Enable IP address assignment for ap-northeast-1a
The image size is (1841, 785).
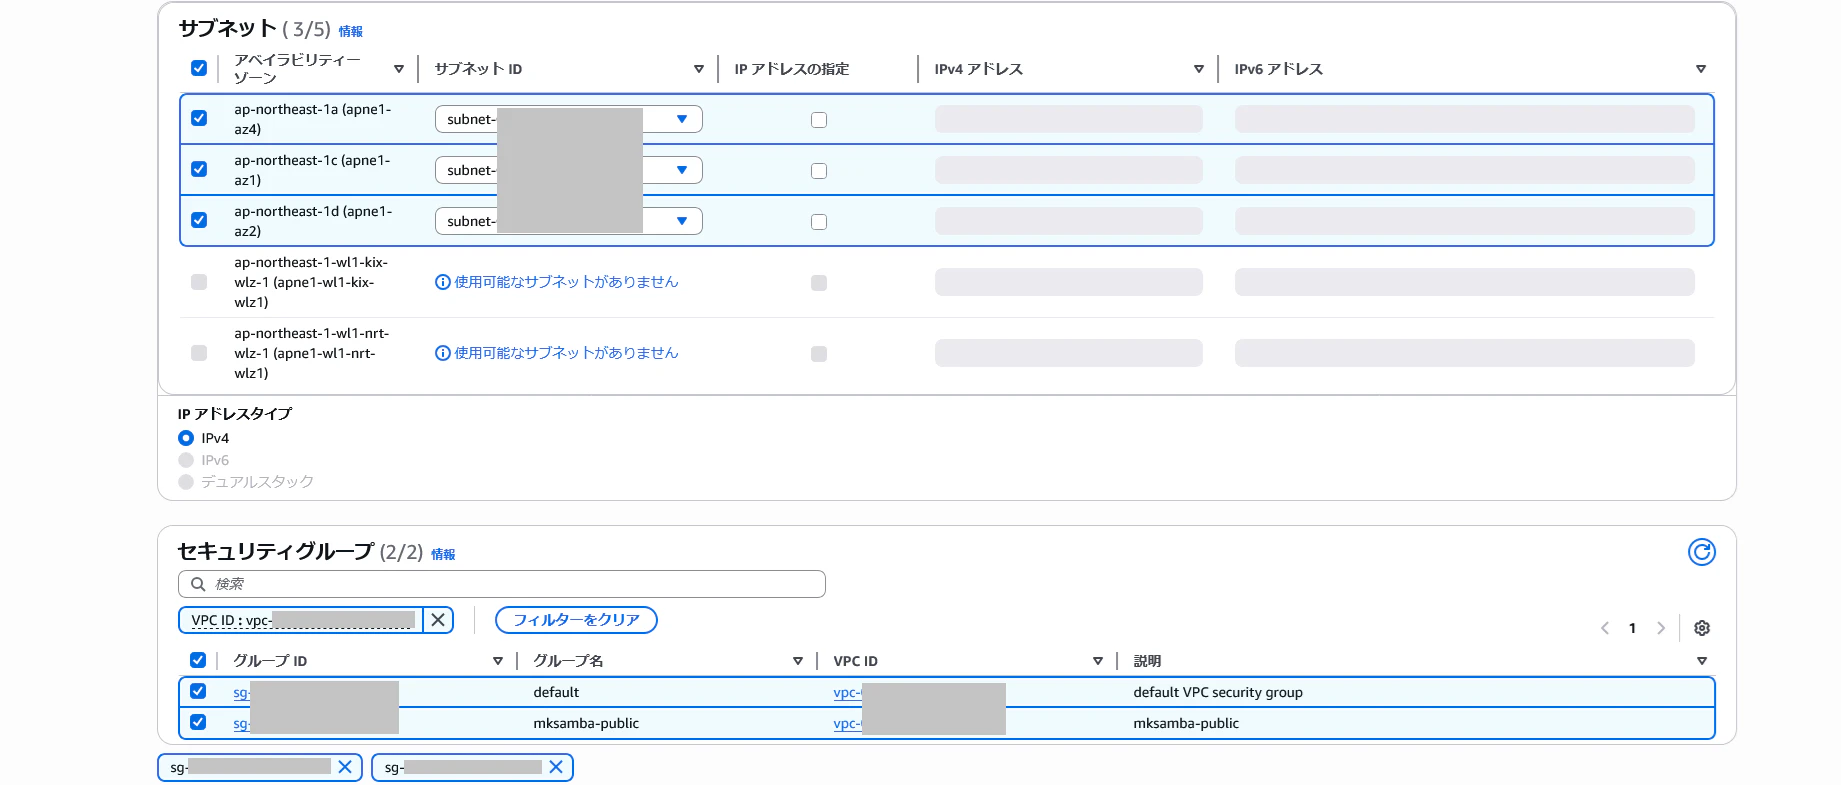pos(819,120)
